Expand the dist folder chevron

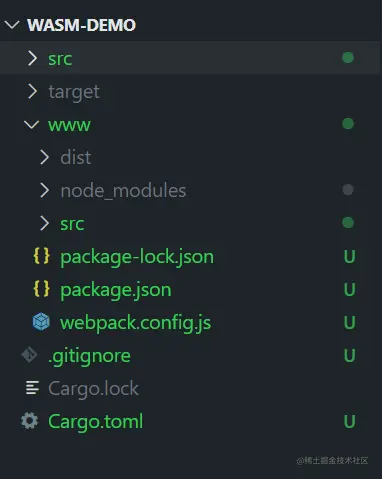point(44,157)
